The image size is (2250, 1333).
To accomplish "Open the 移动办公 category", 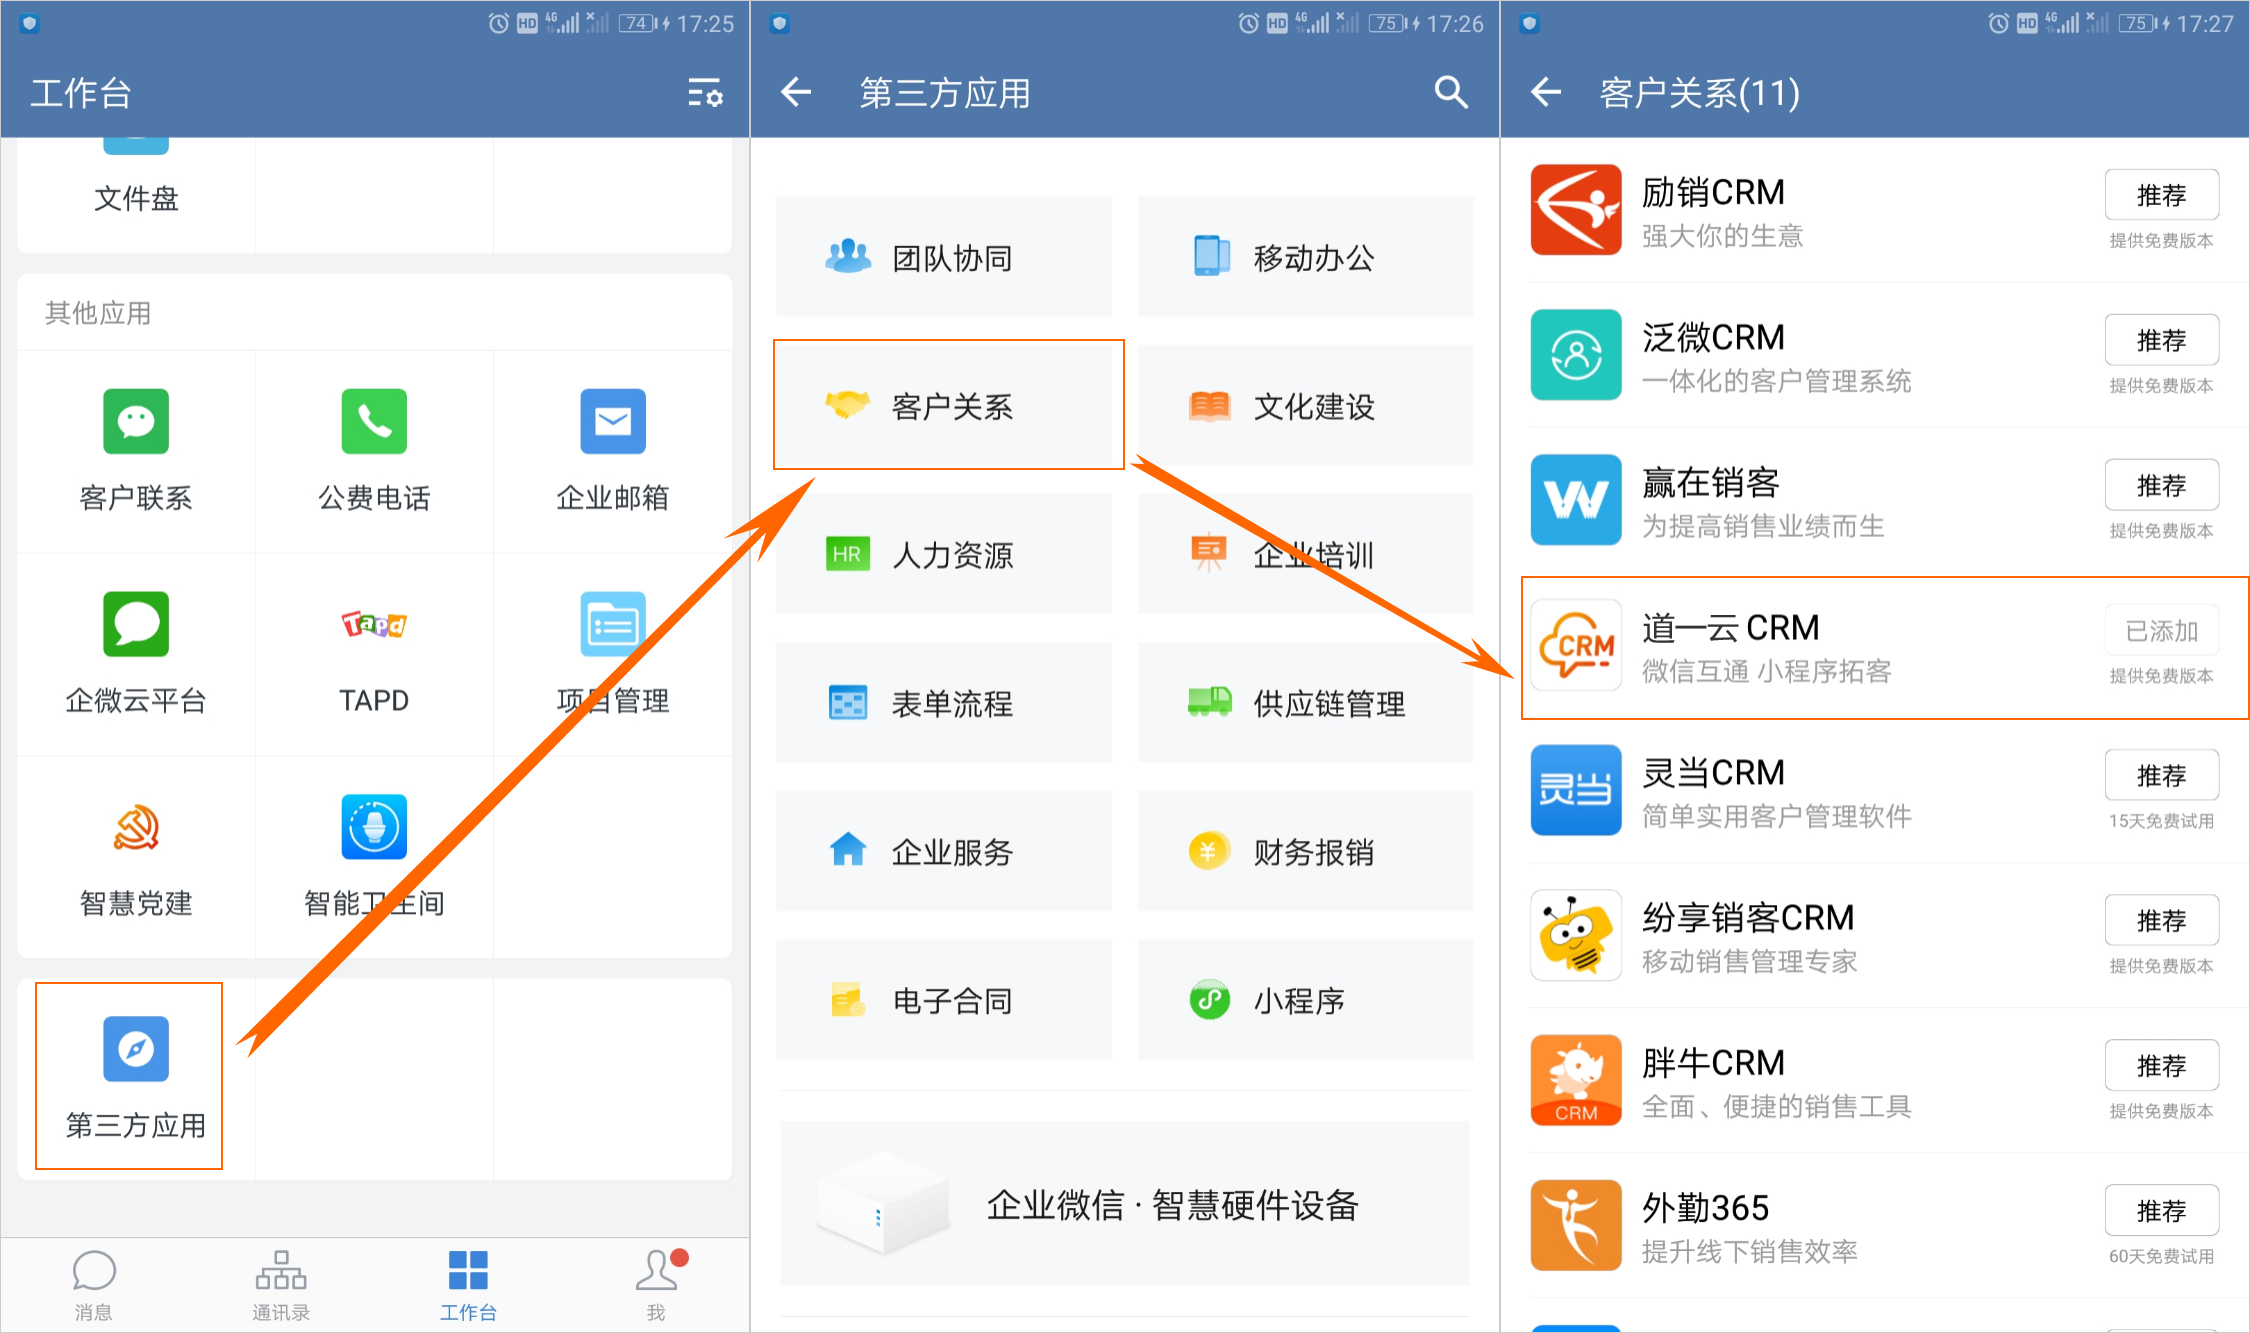I will point(1305,257).
